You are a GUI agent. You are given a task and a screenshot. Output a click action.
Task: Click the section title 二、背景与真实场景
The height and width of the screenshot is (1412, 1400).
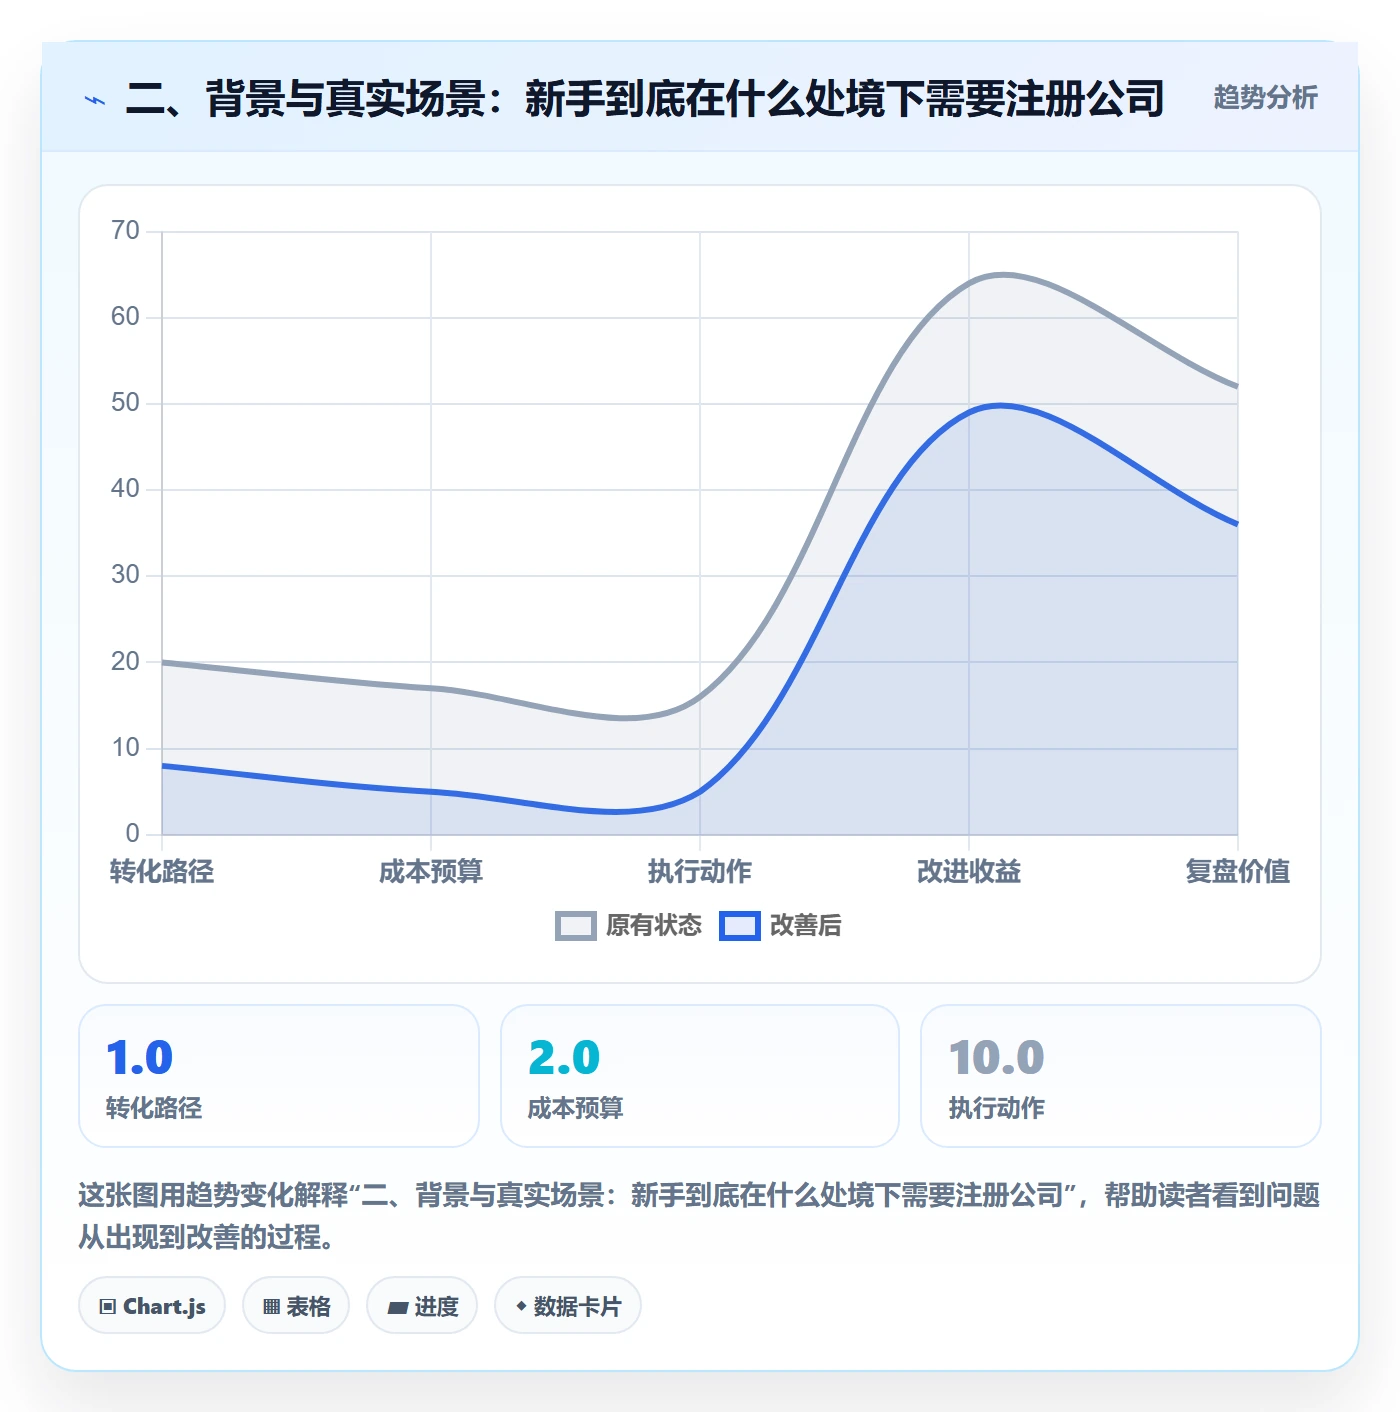[645, 99]
